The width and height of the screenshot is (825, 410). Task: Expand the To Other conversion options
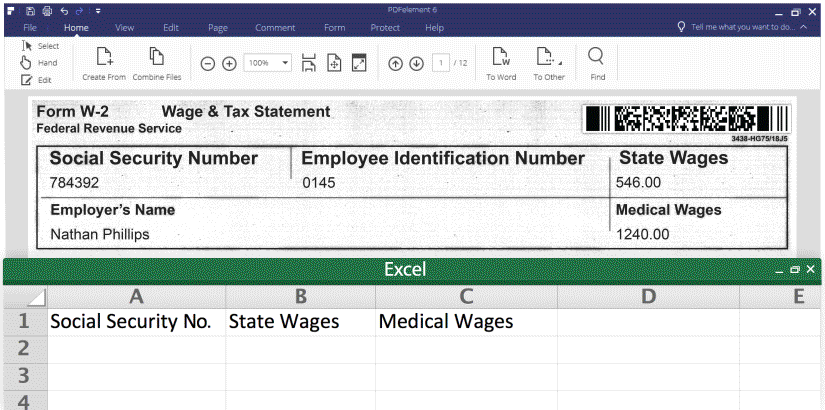pos(548,57)
